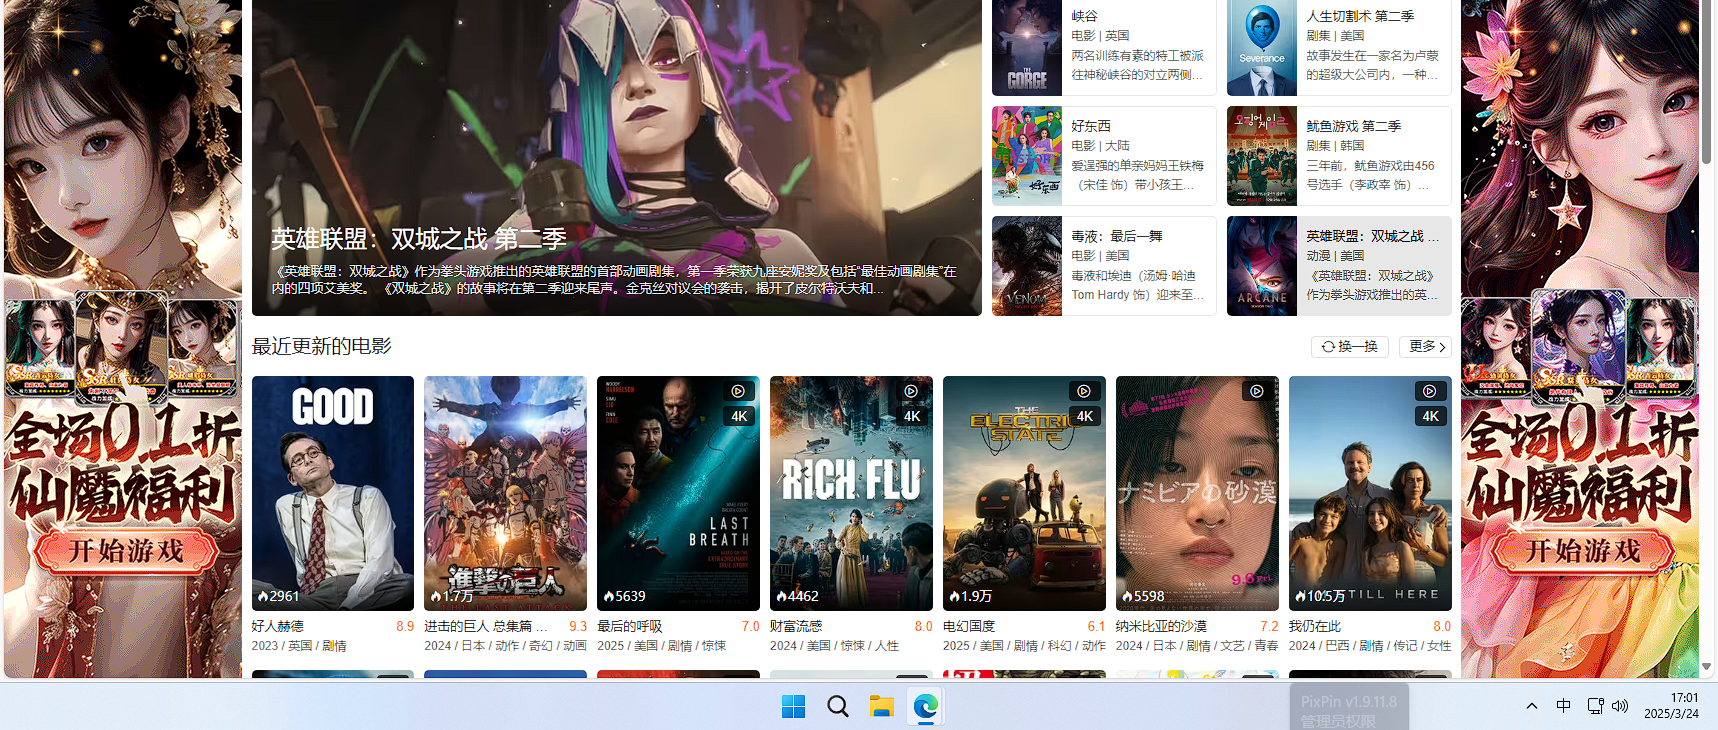Click the play icon on 电幻国度 poster
Image resolution: width=1718 pixels, height=730 pixels.
[1084, 391]
